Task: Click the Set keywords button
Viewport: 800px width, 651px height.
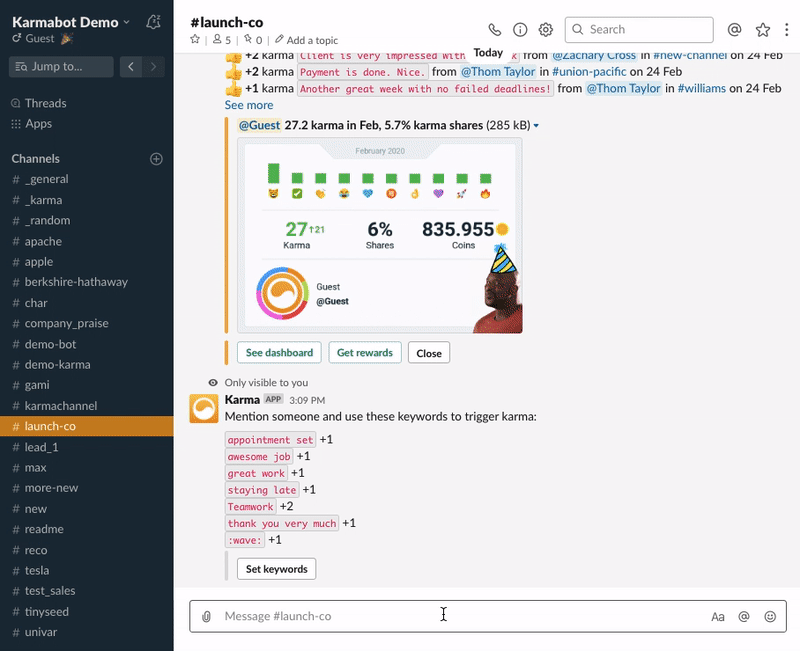Action: 276,568
